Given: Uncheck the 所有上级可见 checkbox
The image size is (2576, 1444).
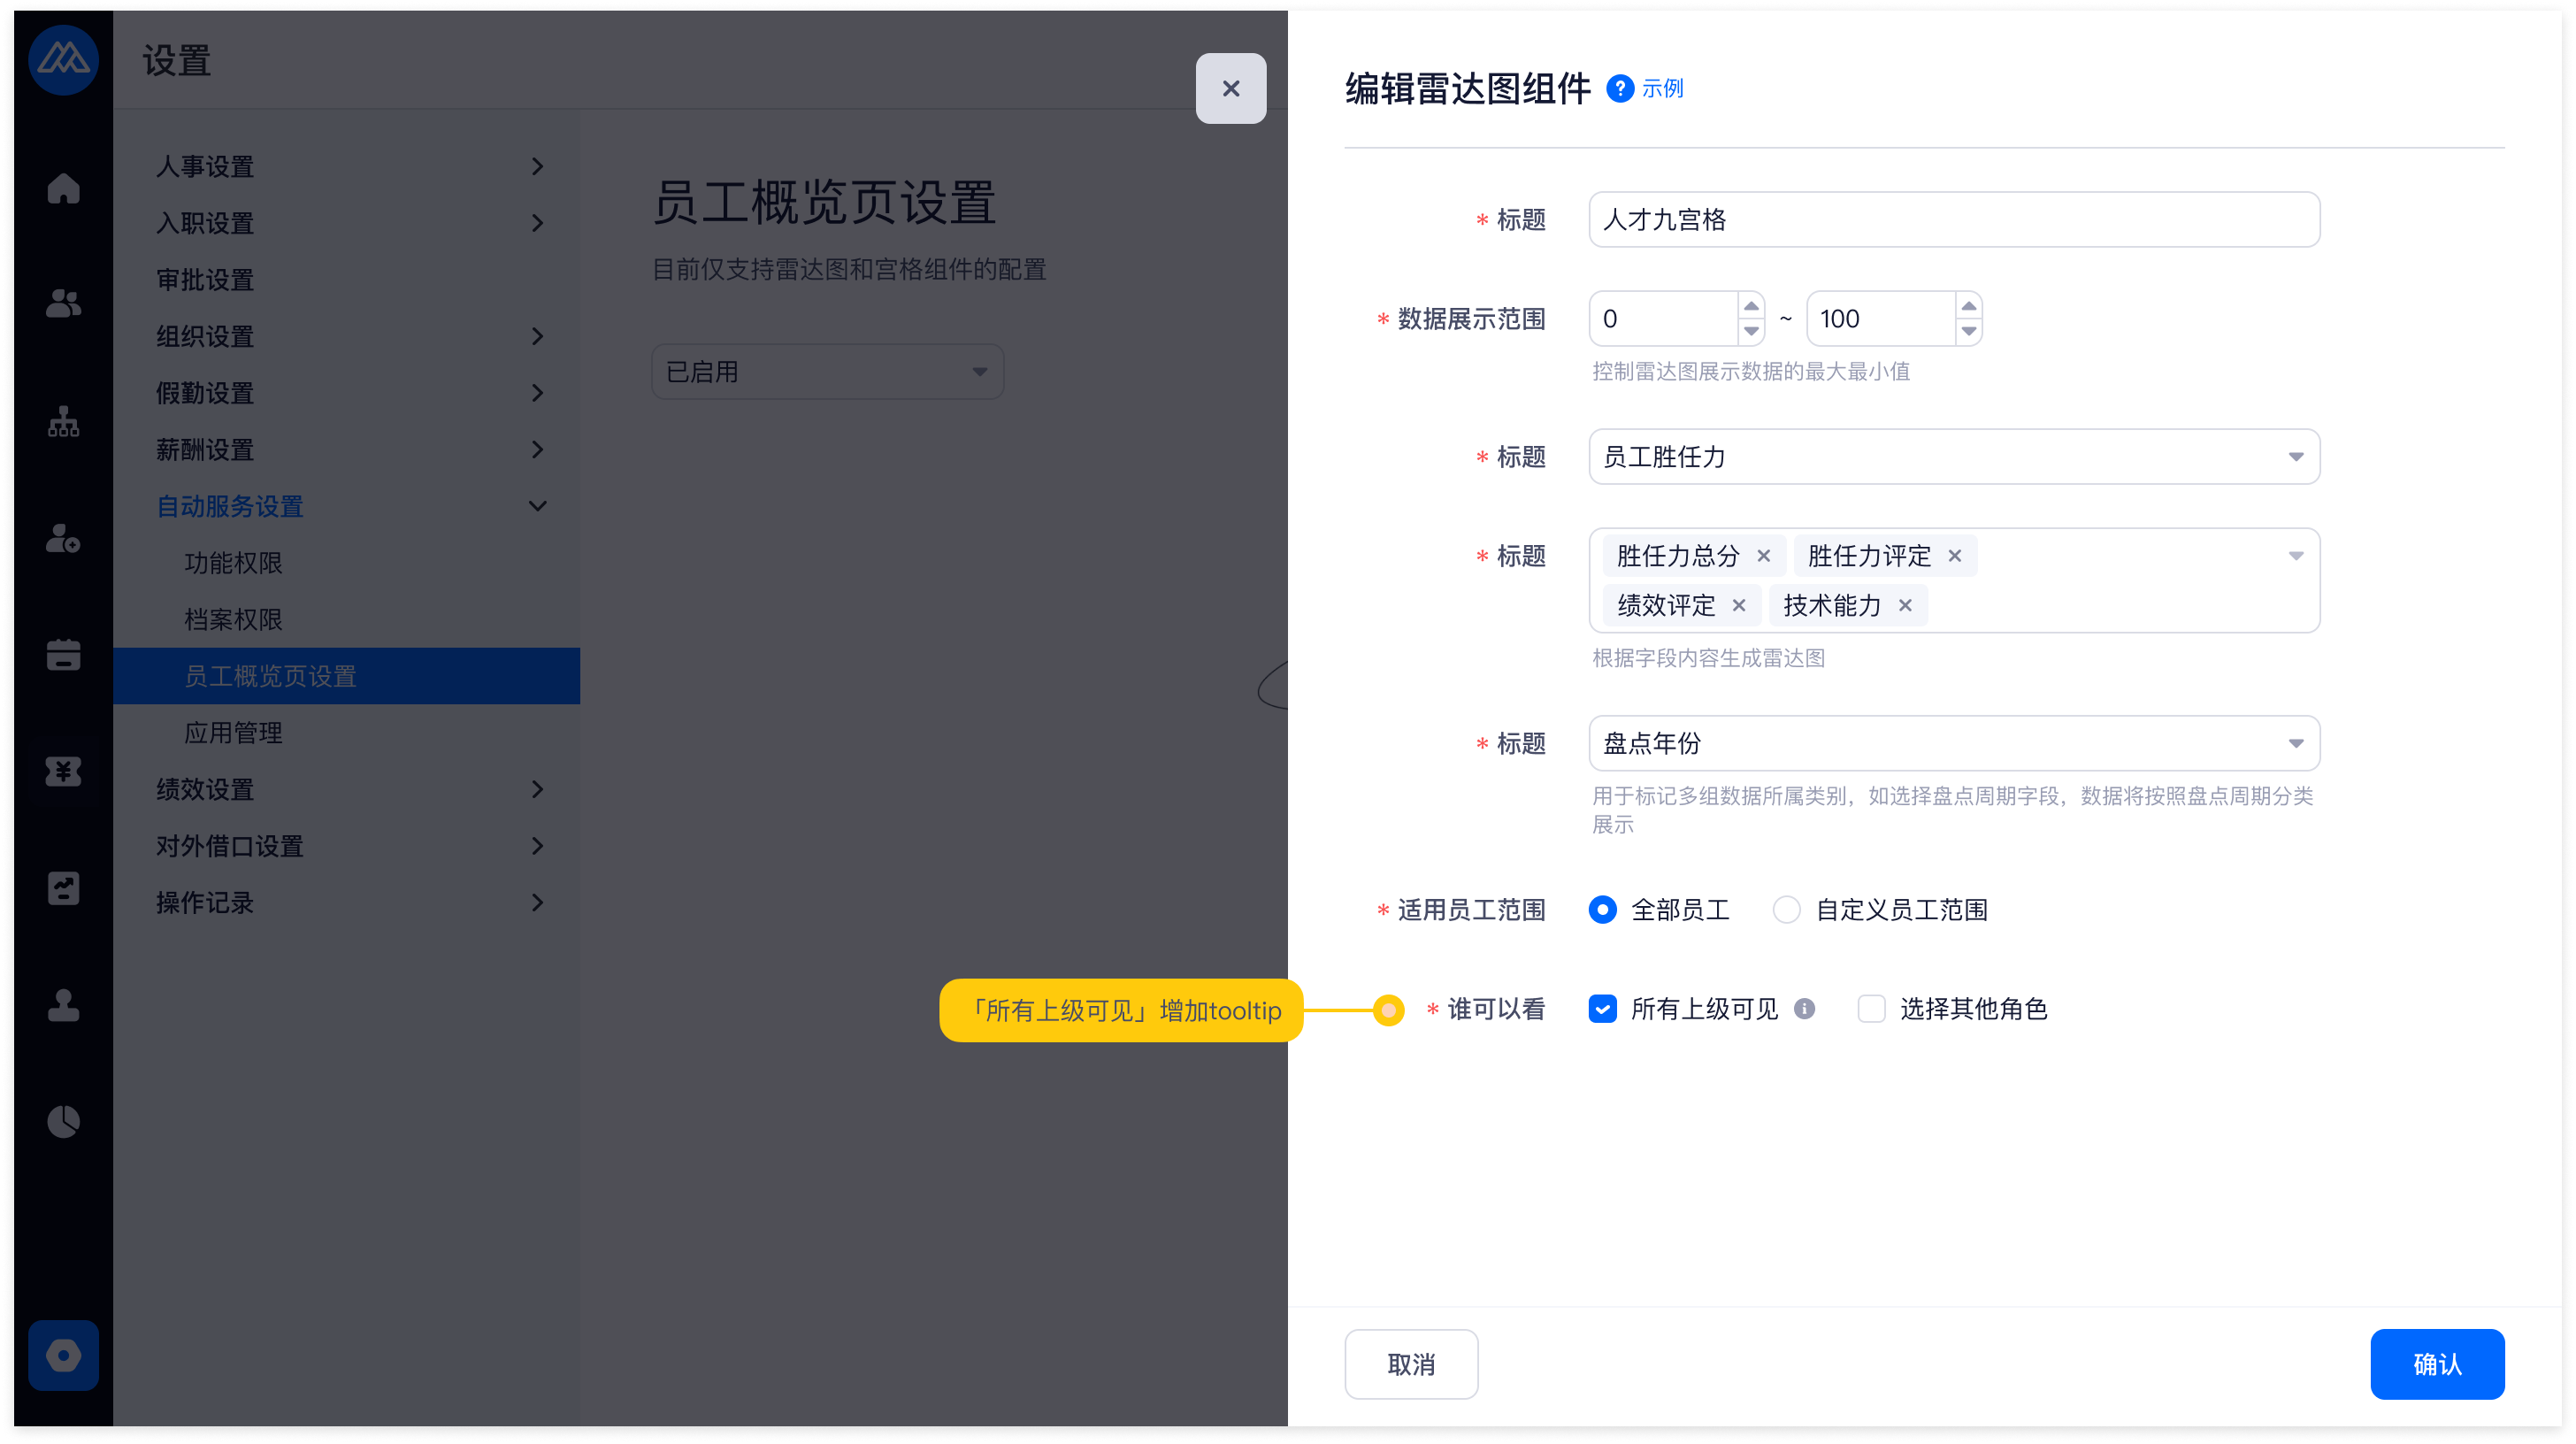Looking at the screenshot, I should 1602,1009.
